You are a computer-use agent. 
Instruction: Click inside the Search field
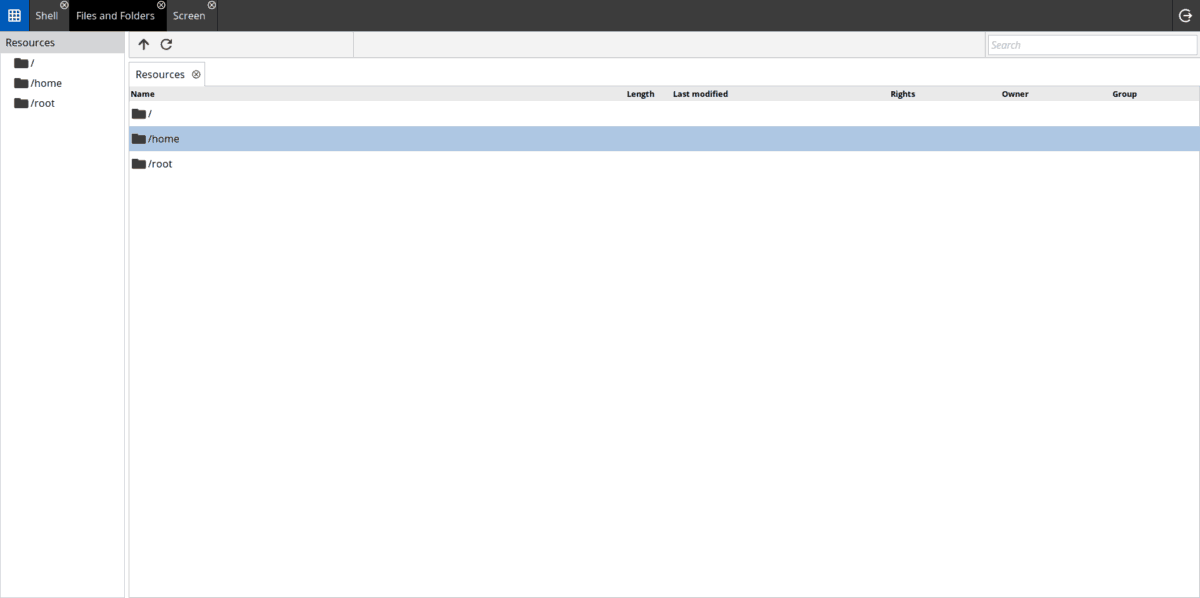(x=1092, y=45)
